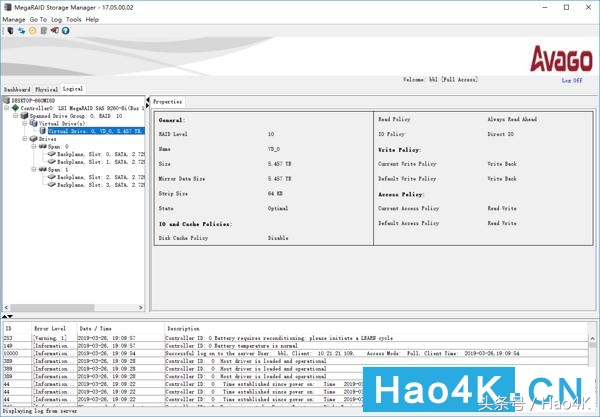Select the Spanned Drive Group icon

click(24, 116)
